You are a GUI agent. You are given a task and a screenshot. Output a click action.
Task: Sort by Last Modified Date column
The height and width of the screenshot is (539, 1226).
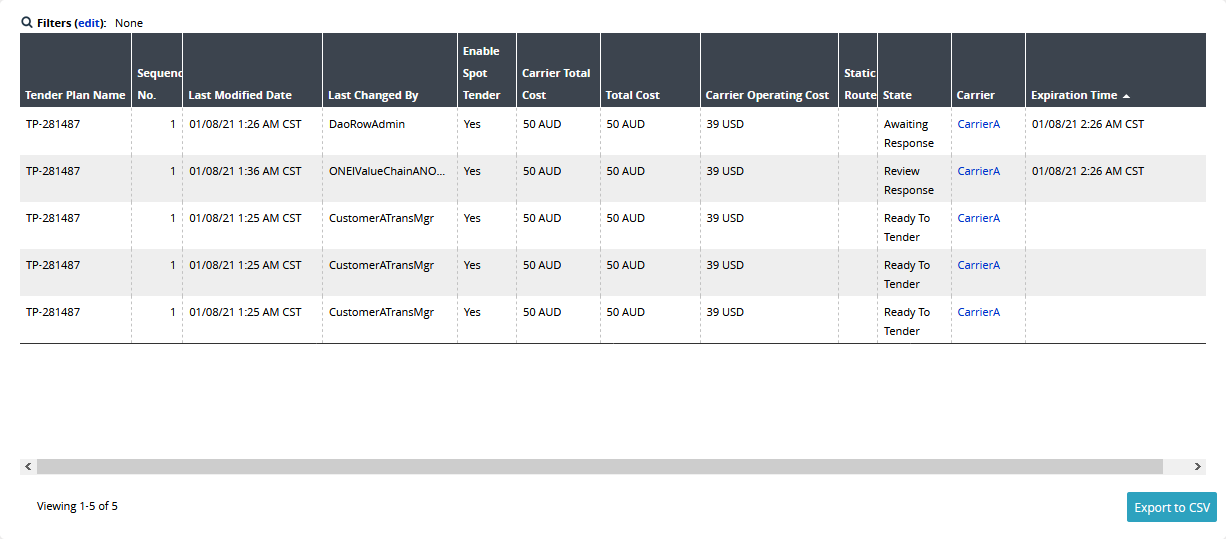(x=240, y=95)
